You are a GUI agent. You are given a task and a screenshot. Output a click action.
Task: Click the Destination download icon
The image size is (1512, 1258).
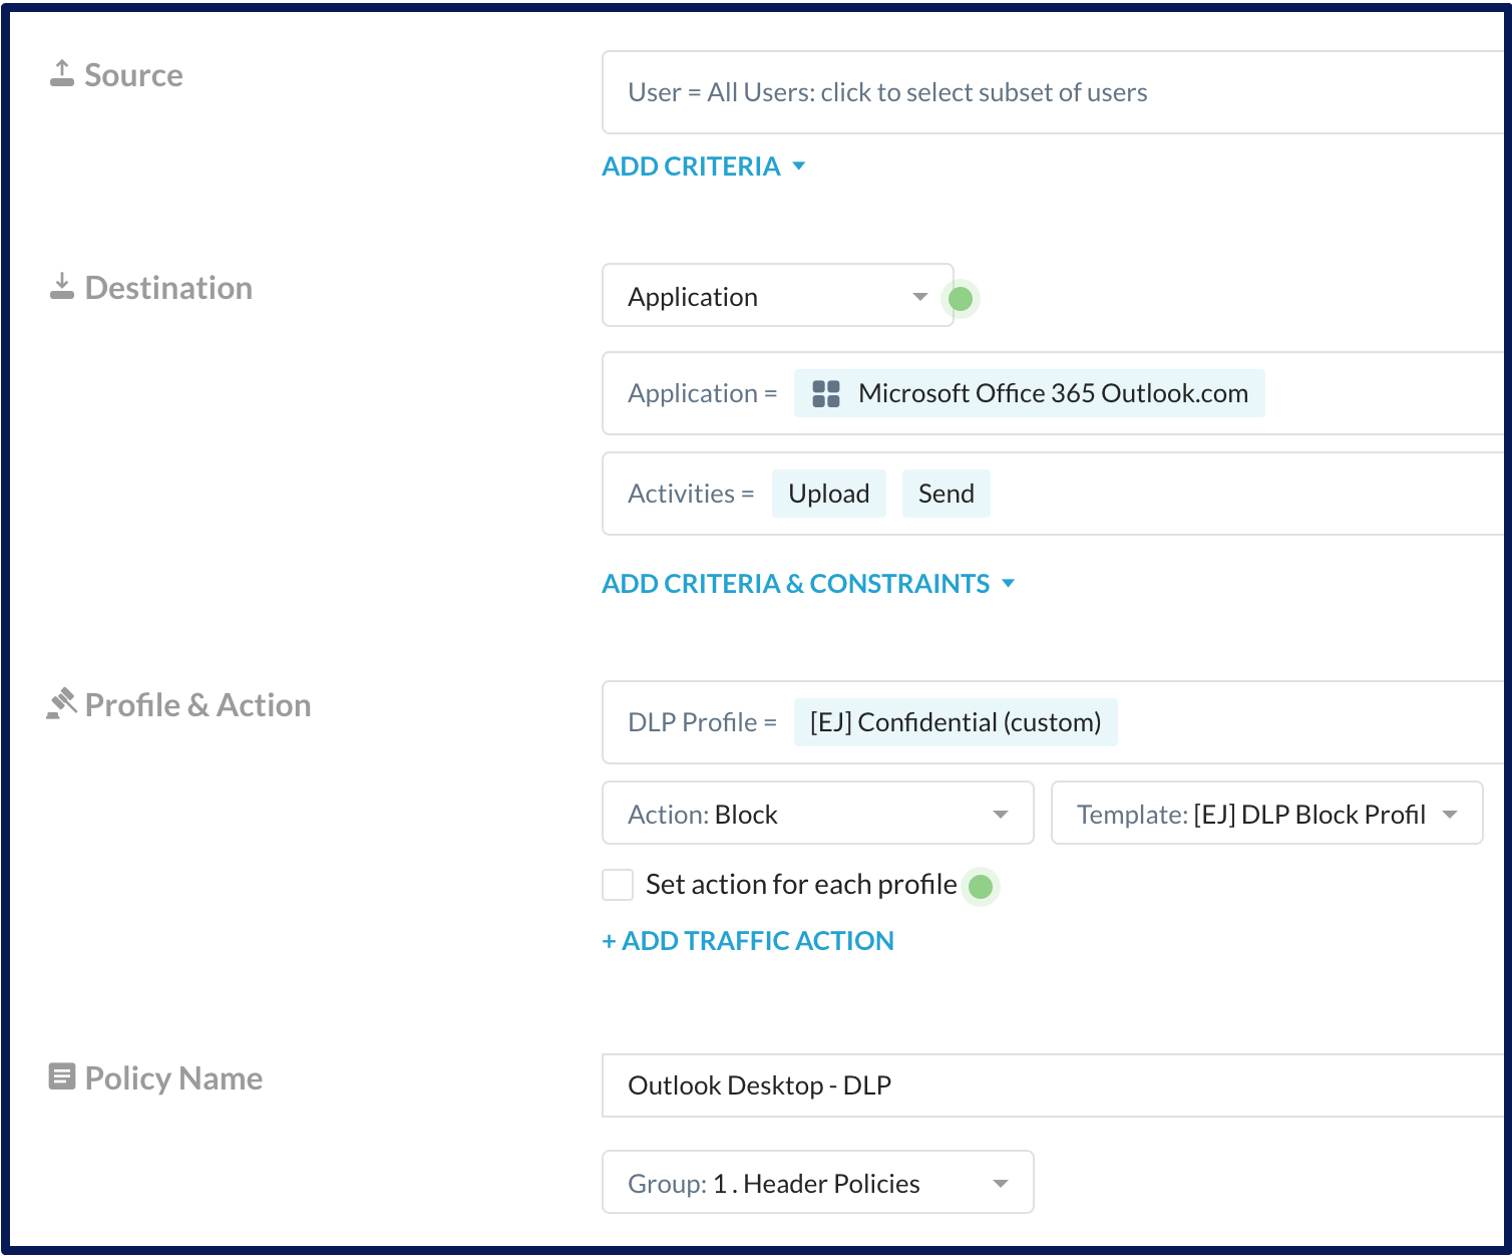click(x=62, y=286)
